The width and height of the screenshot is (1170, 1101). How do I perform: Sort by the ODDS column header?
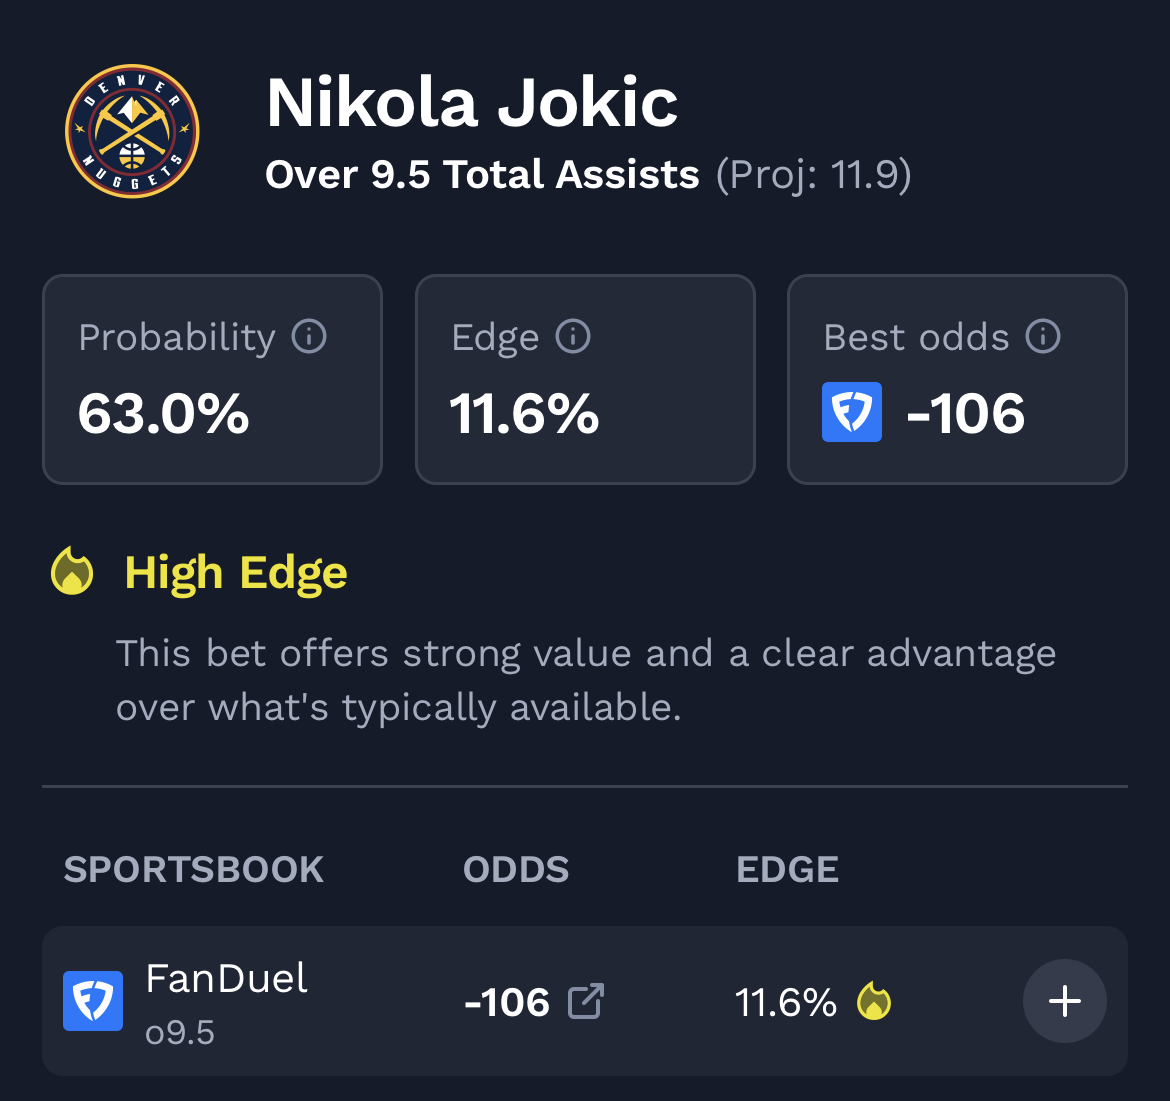pos(516,870)
